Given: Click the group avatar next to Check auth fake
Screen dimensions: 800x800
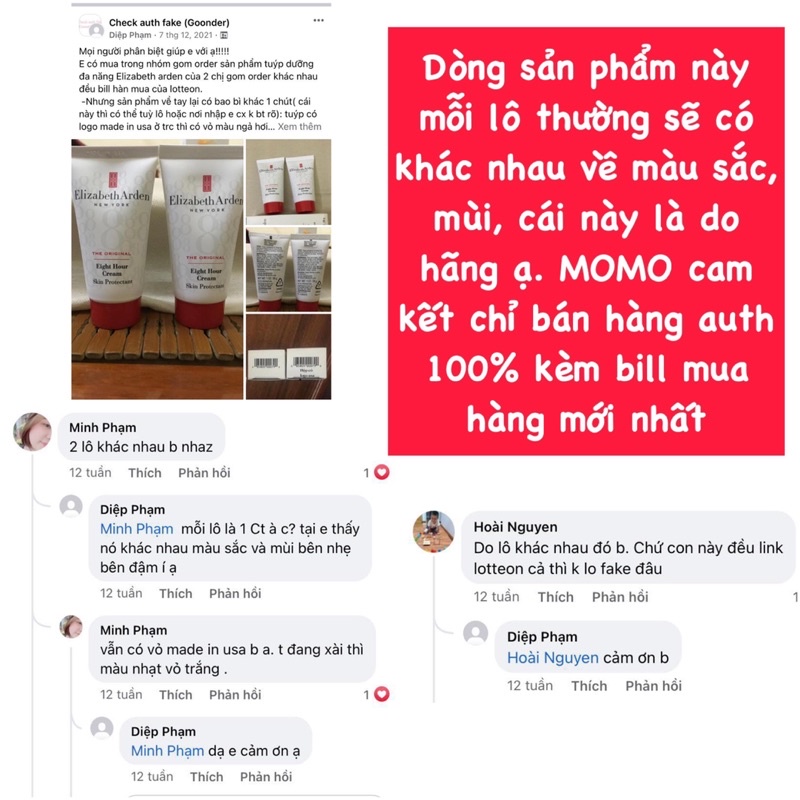Looking at the screenshot, I should point(91,26).
